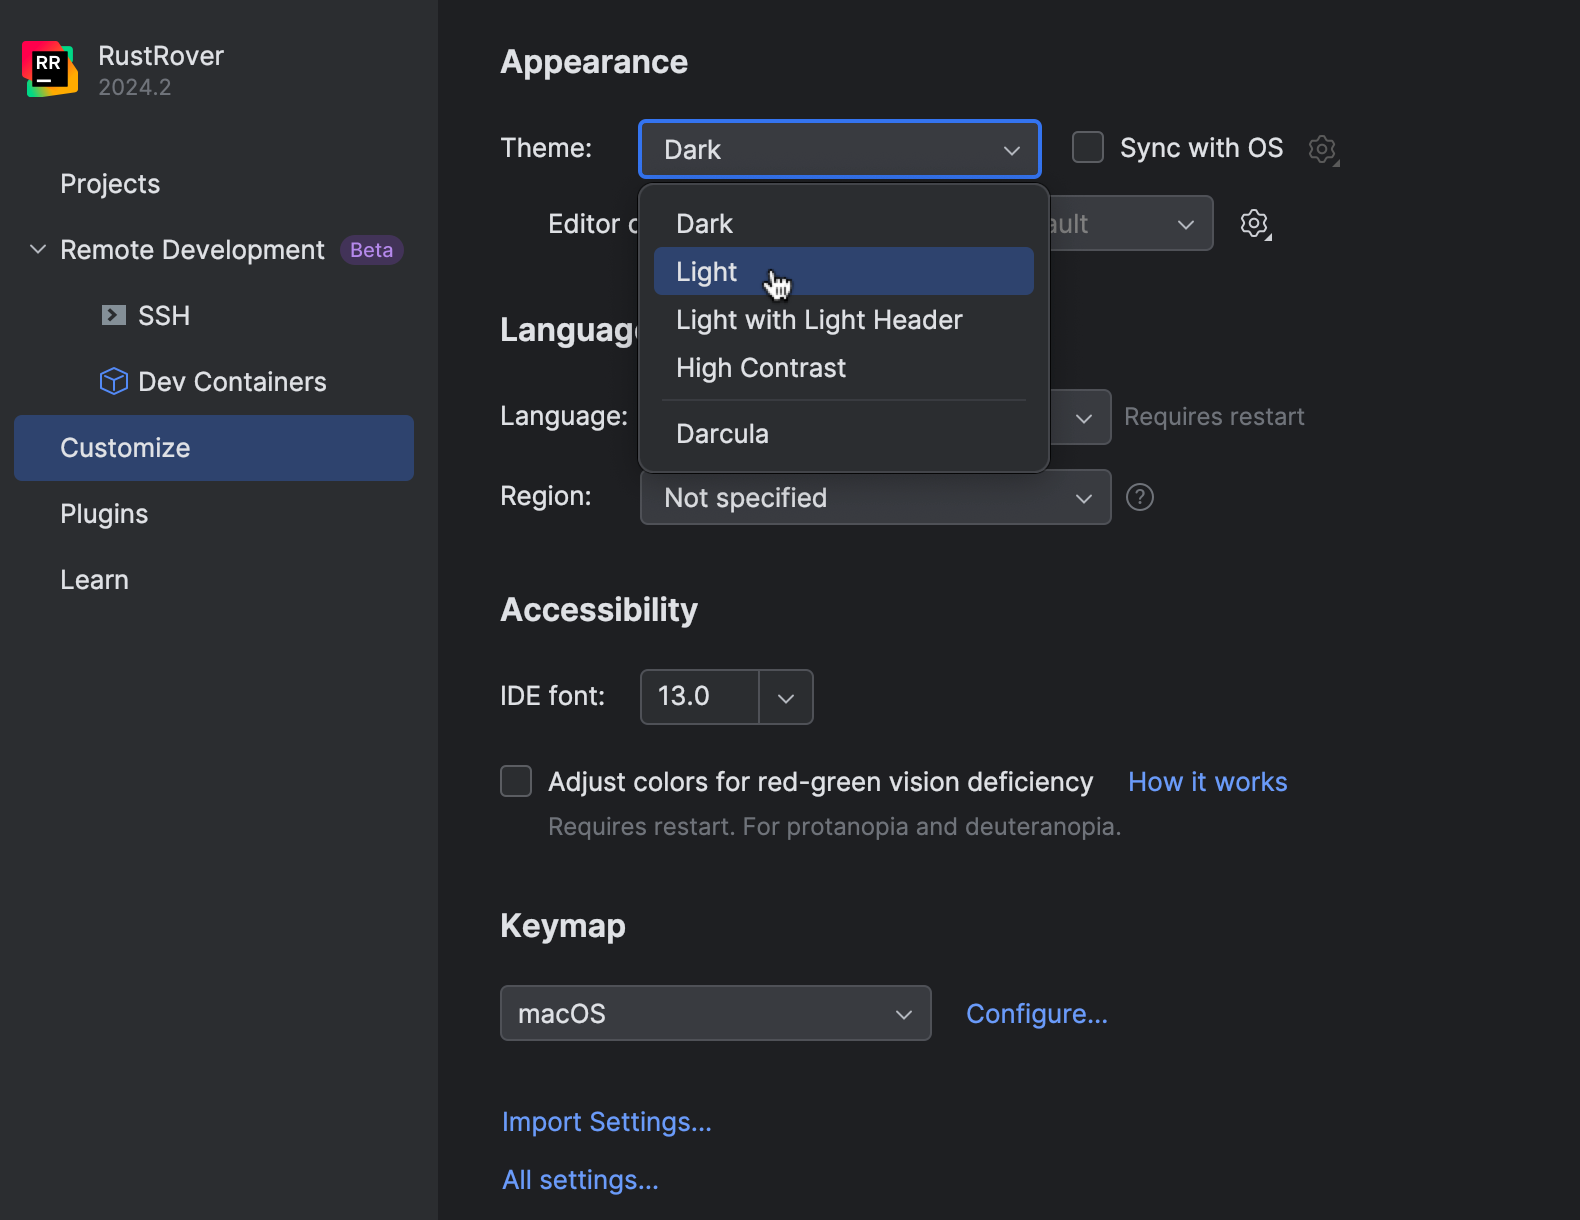Image resolution: width=1580 pixels, height=1220 pixels.
Task: Enable the Sync with OS checkbox
Action: pos(1088,147)
